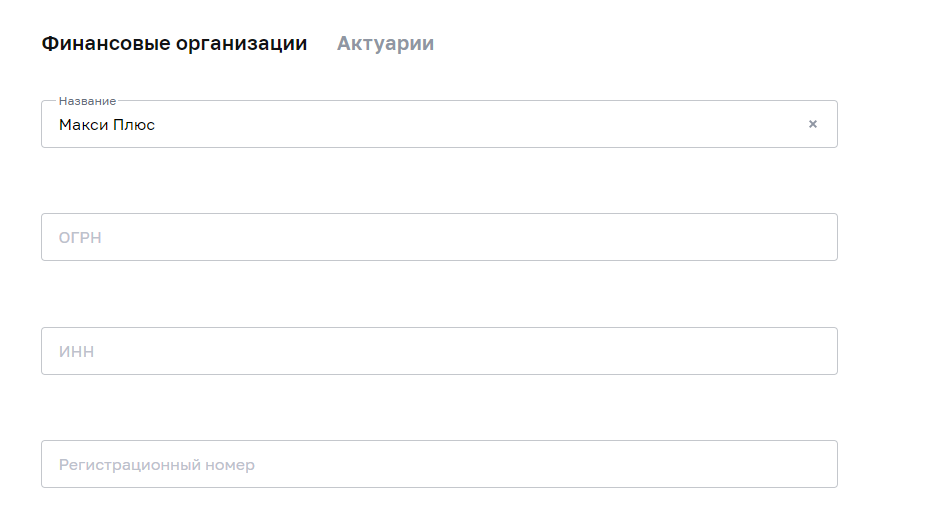Clear the Название field with the × icon
Image resolution: width=952 pixels, height=527 pixels.
[x=813, y=125]
